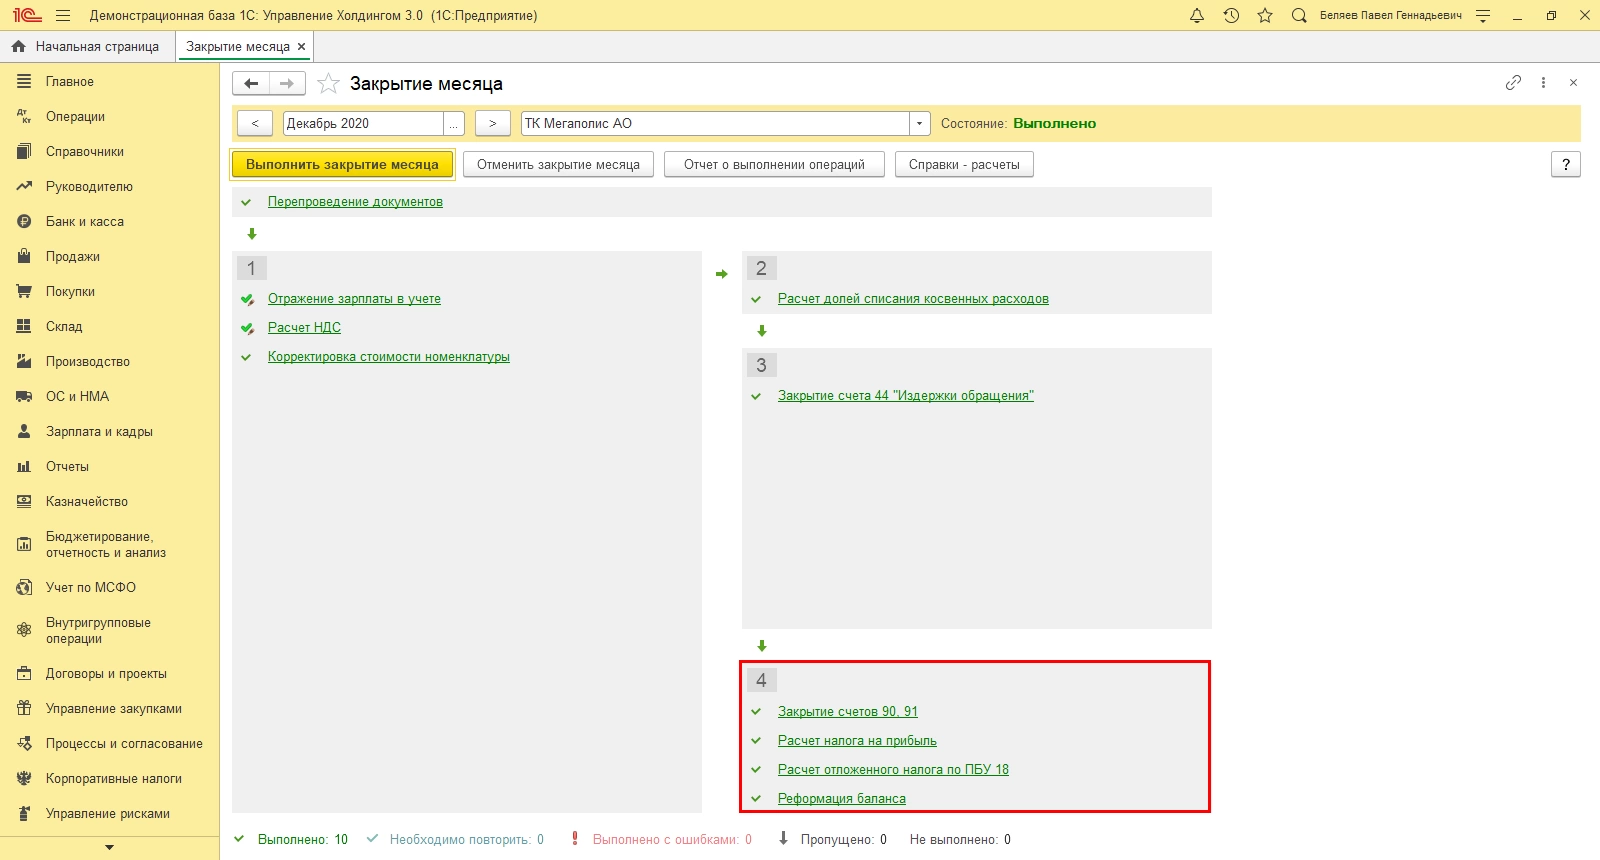Copy link to this form icon
This screenshot has height=860, width=1600.
[x=1513, y=83]
